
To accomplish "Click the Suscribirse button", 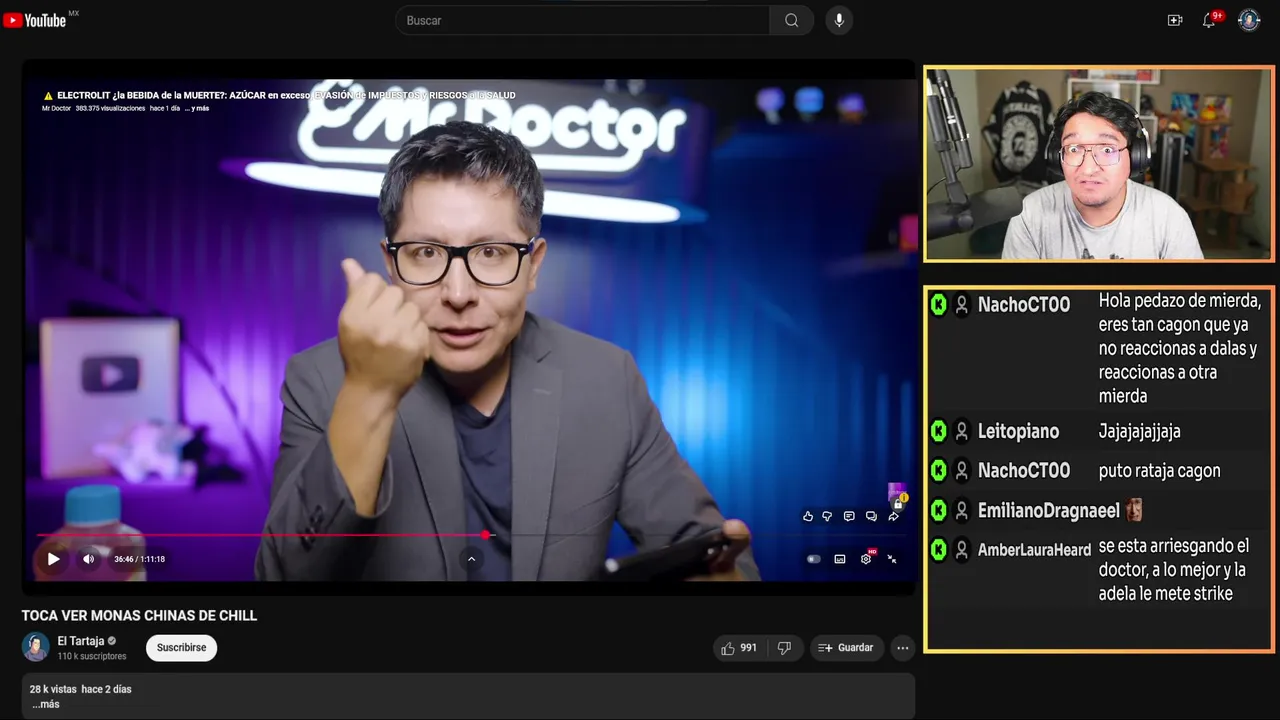I will tap(181, 648).
